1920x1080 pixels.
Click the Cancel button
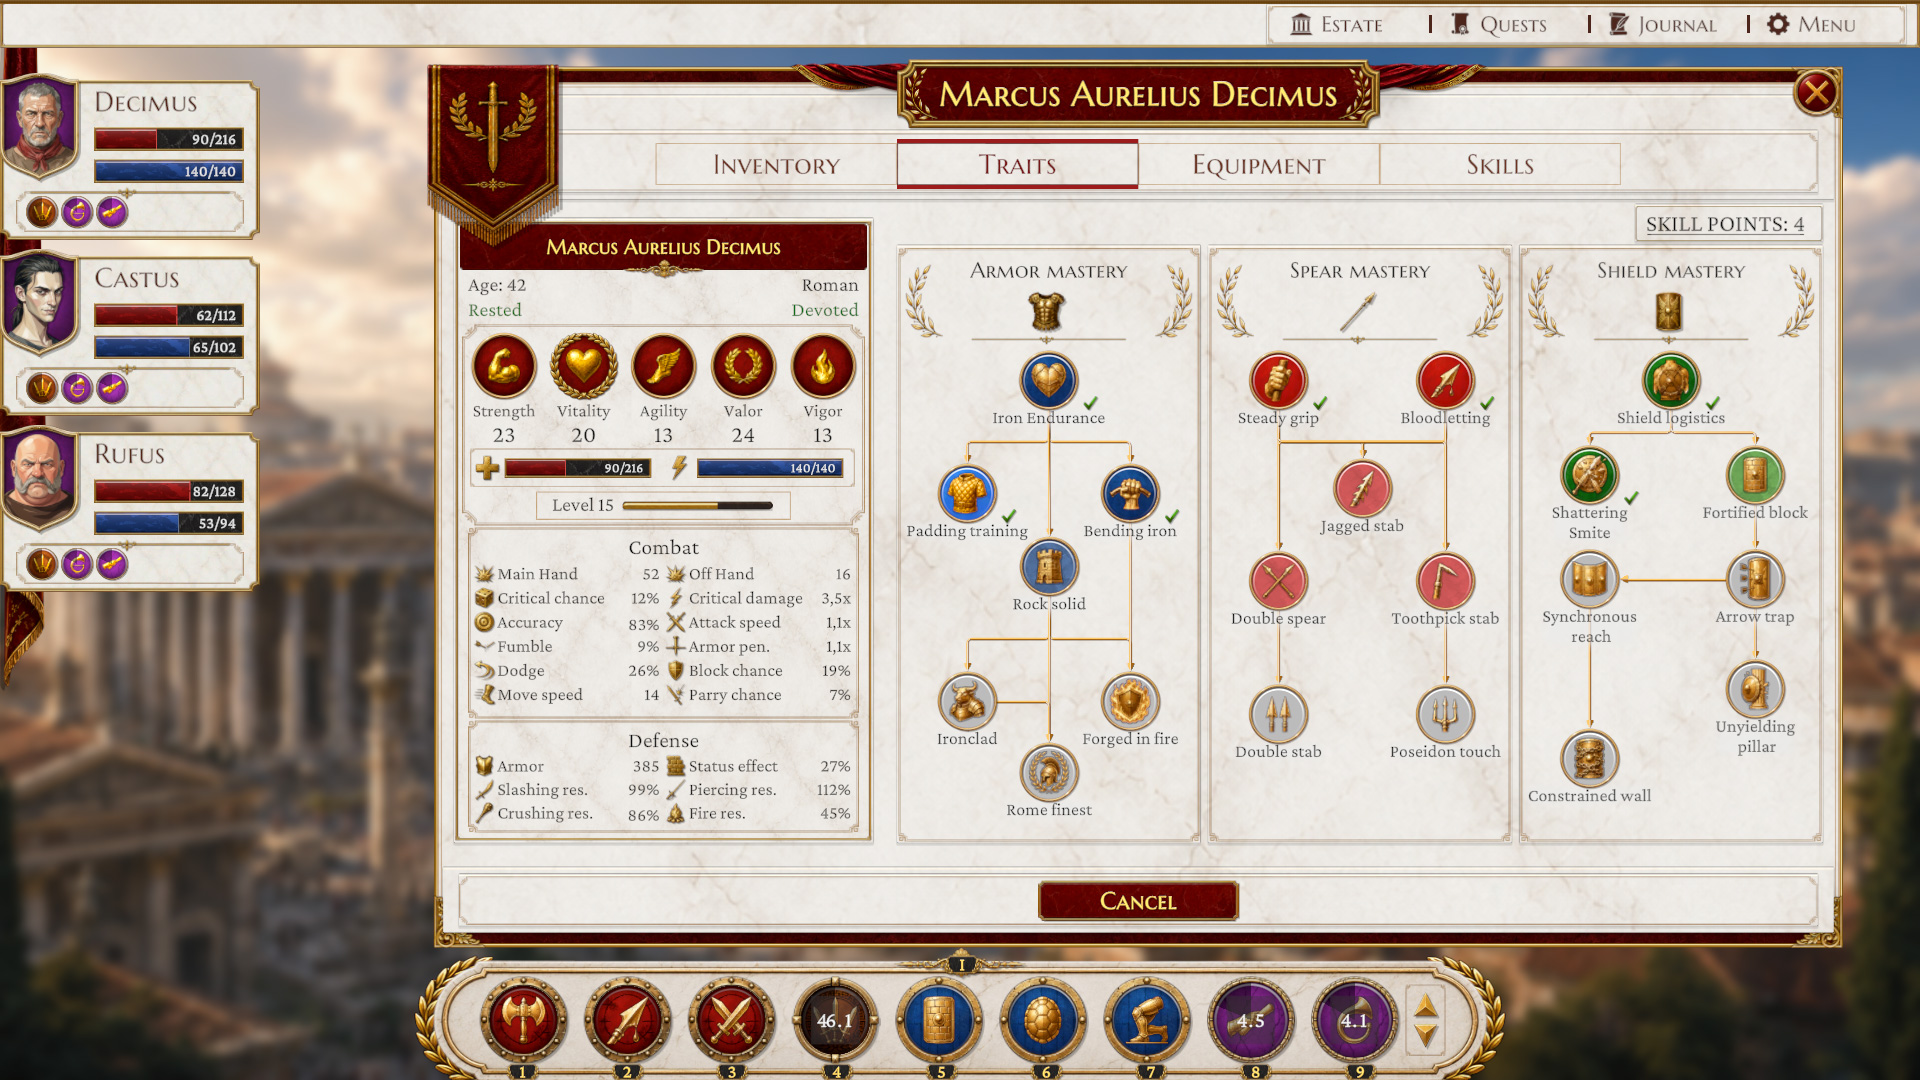pyautogui.click(x=1138, y=901)
